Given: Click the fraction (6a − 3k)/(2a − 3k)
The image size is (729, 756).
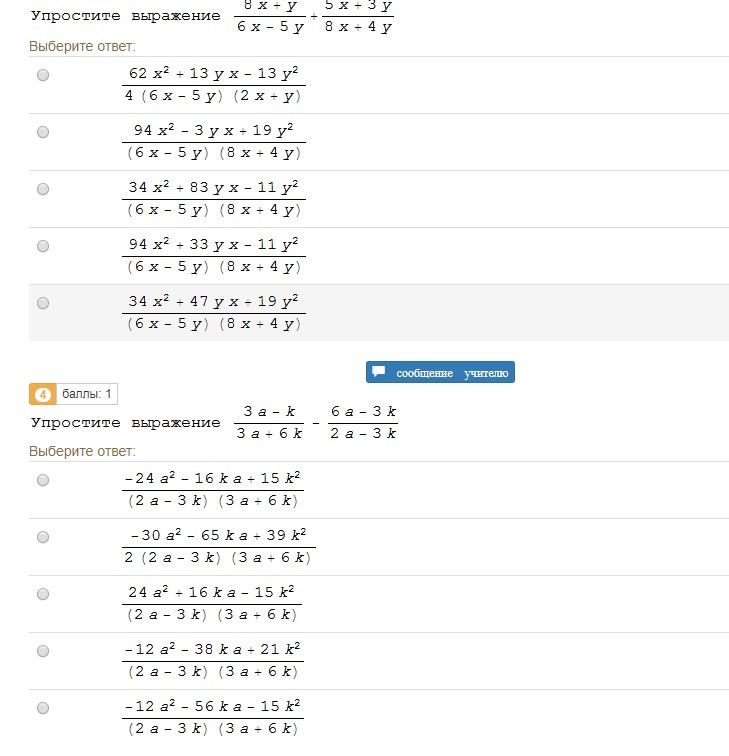Looking at the screenshot, I should pos(364,422).
